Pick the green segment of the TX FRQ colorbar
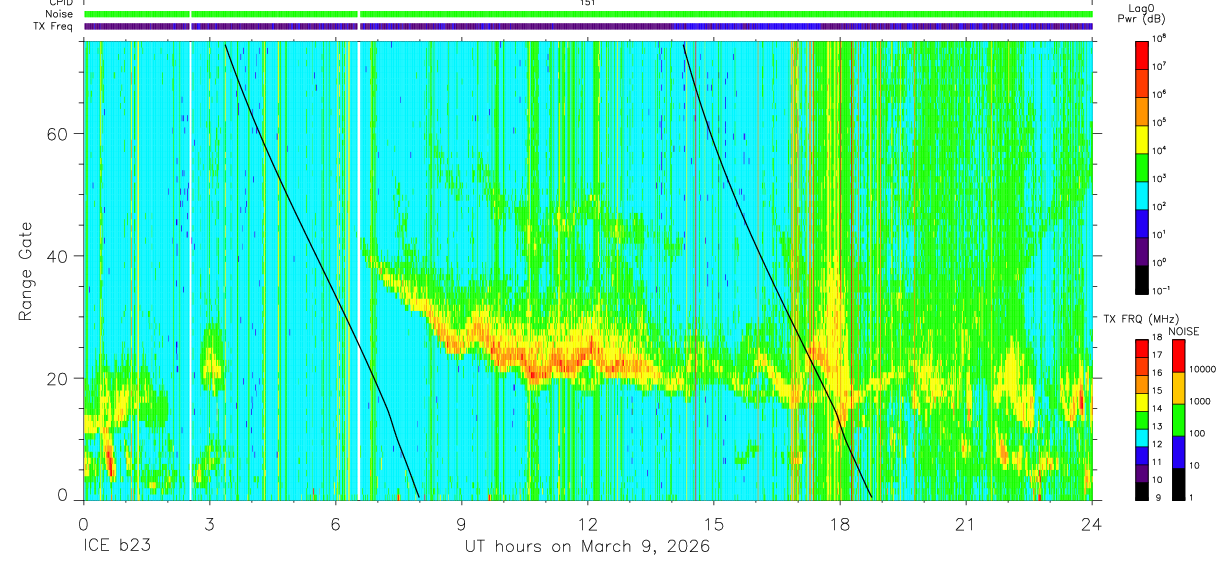This screenshot has height=567, width=1228. tap(1142, 421)
